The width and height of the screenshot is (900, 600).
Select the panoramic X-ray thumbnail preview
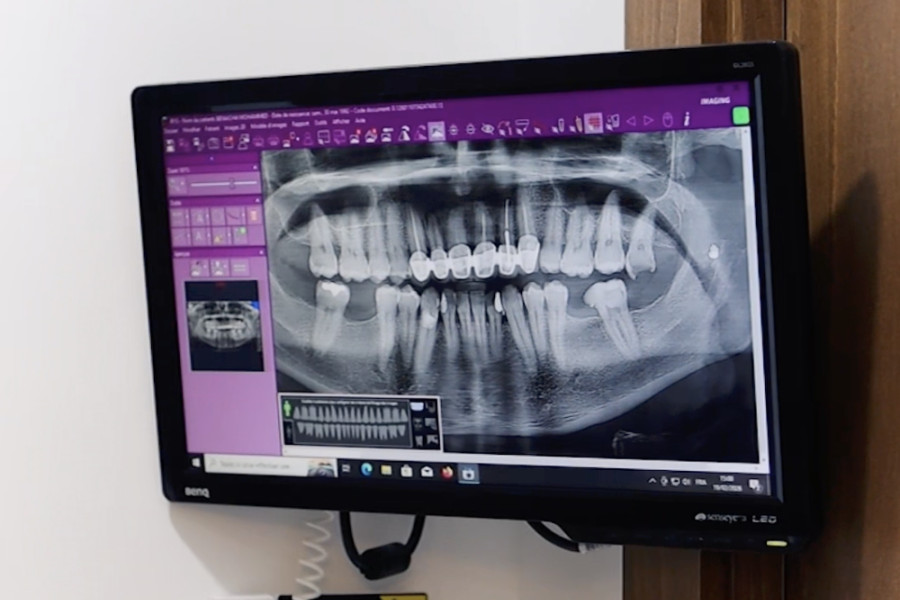[x=226, y=325]
